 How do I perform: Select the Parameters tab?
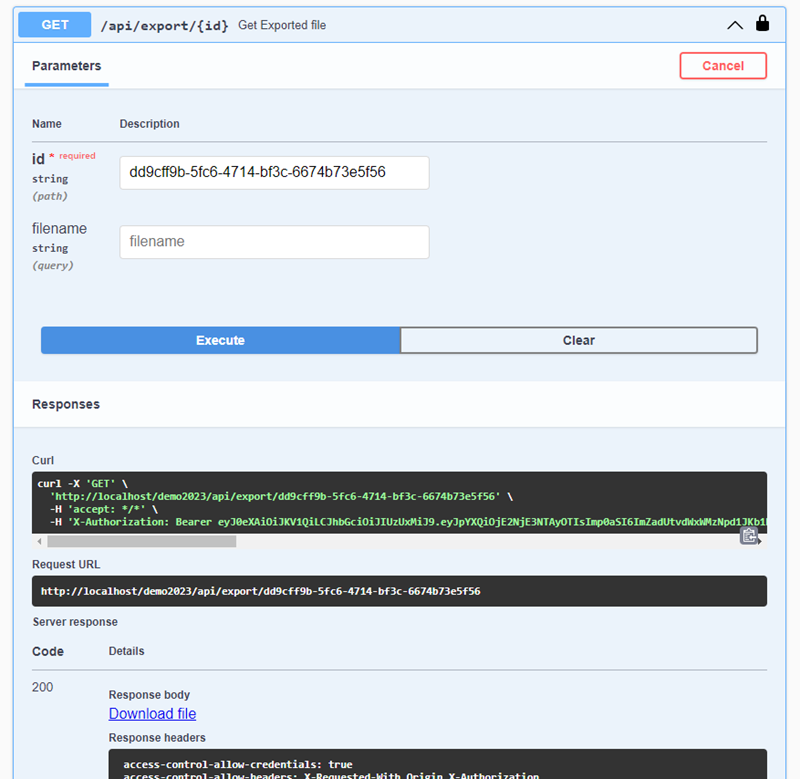pyautogui.click(x=66, y=66)
